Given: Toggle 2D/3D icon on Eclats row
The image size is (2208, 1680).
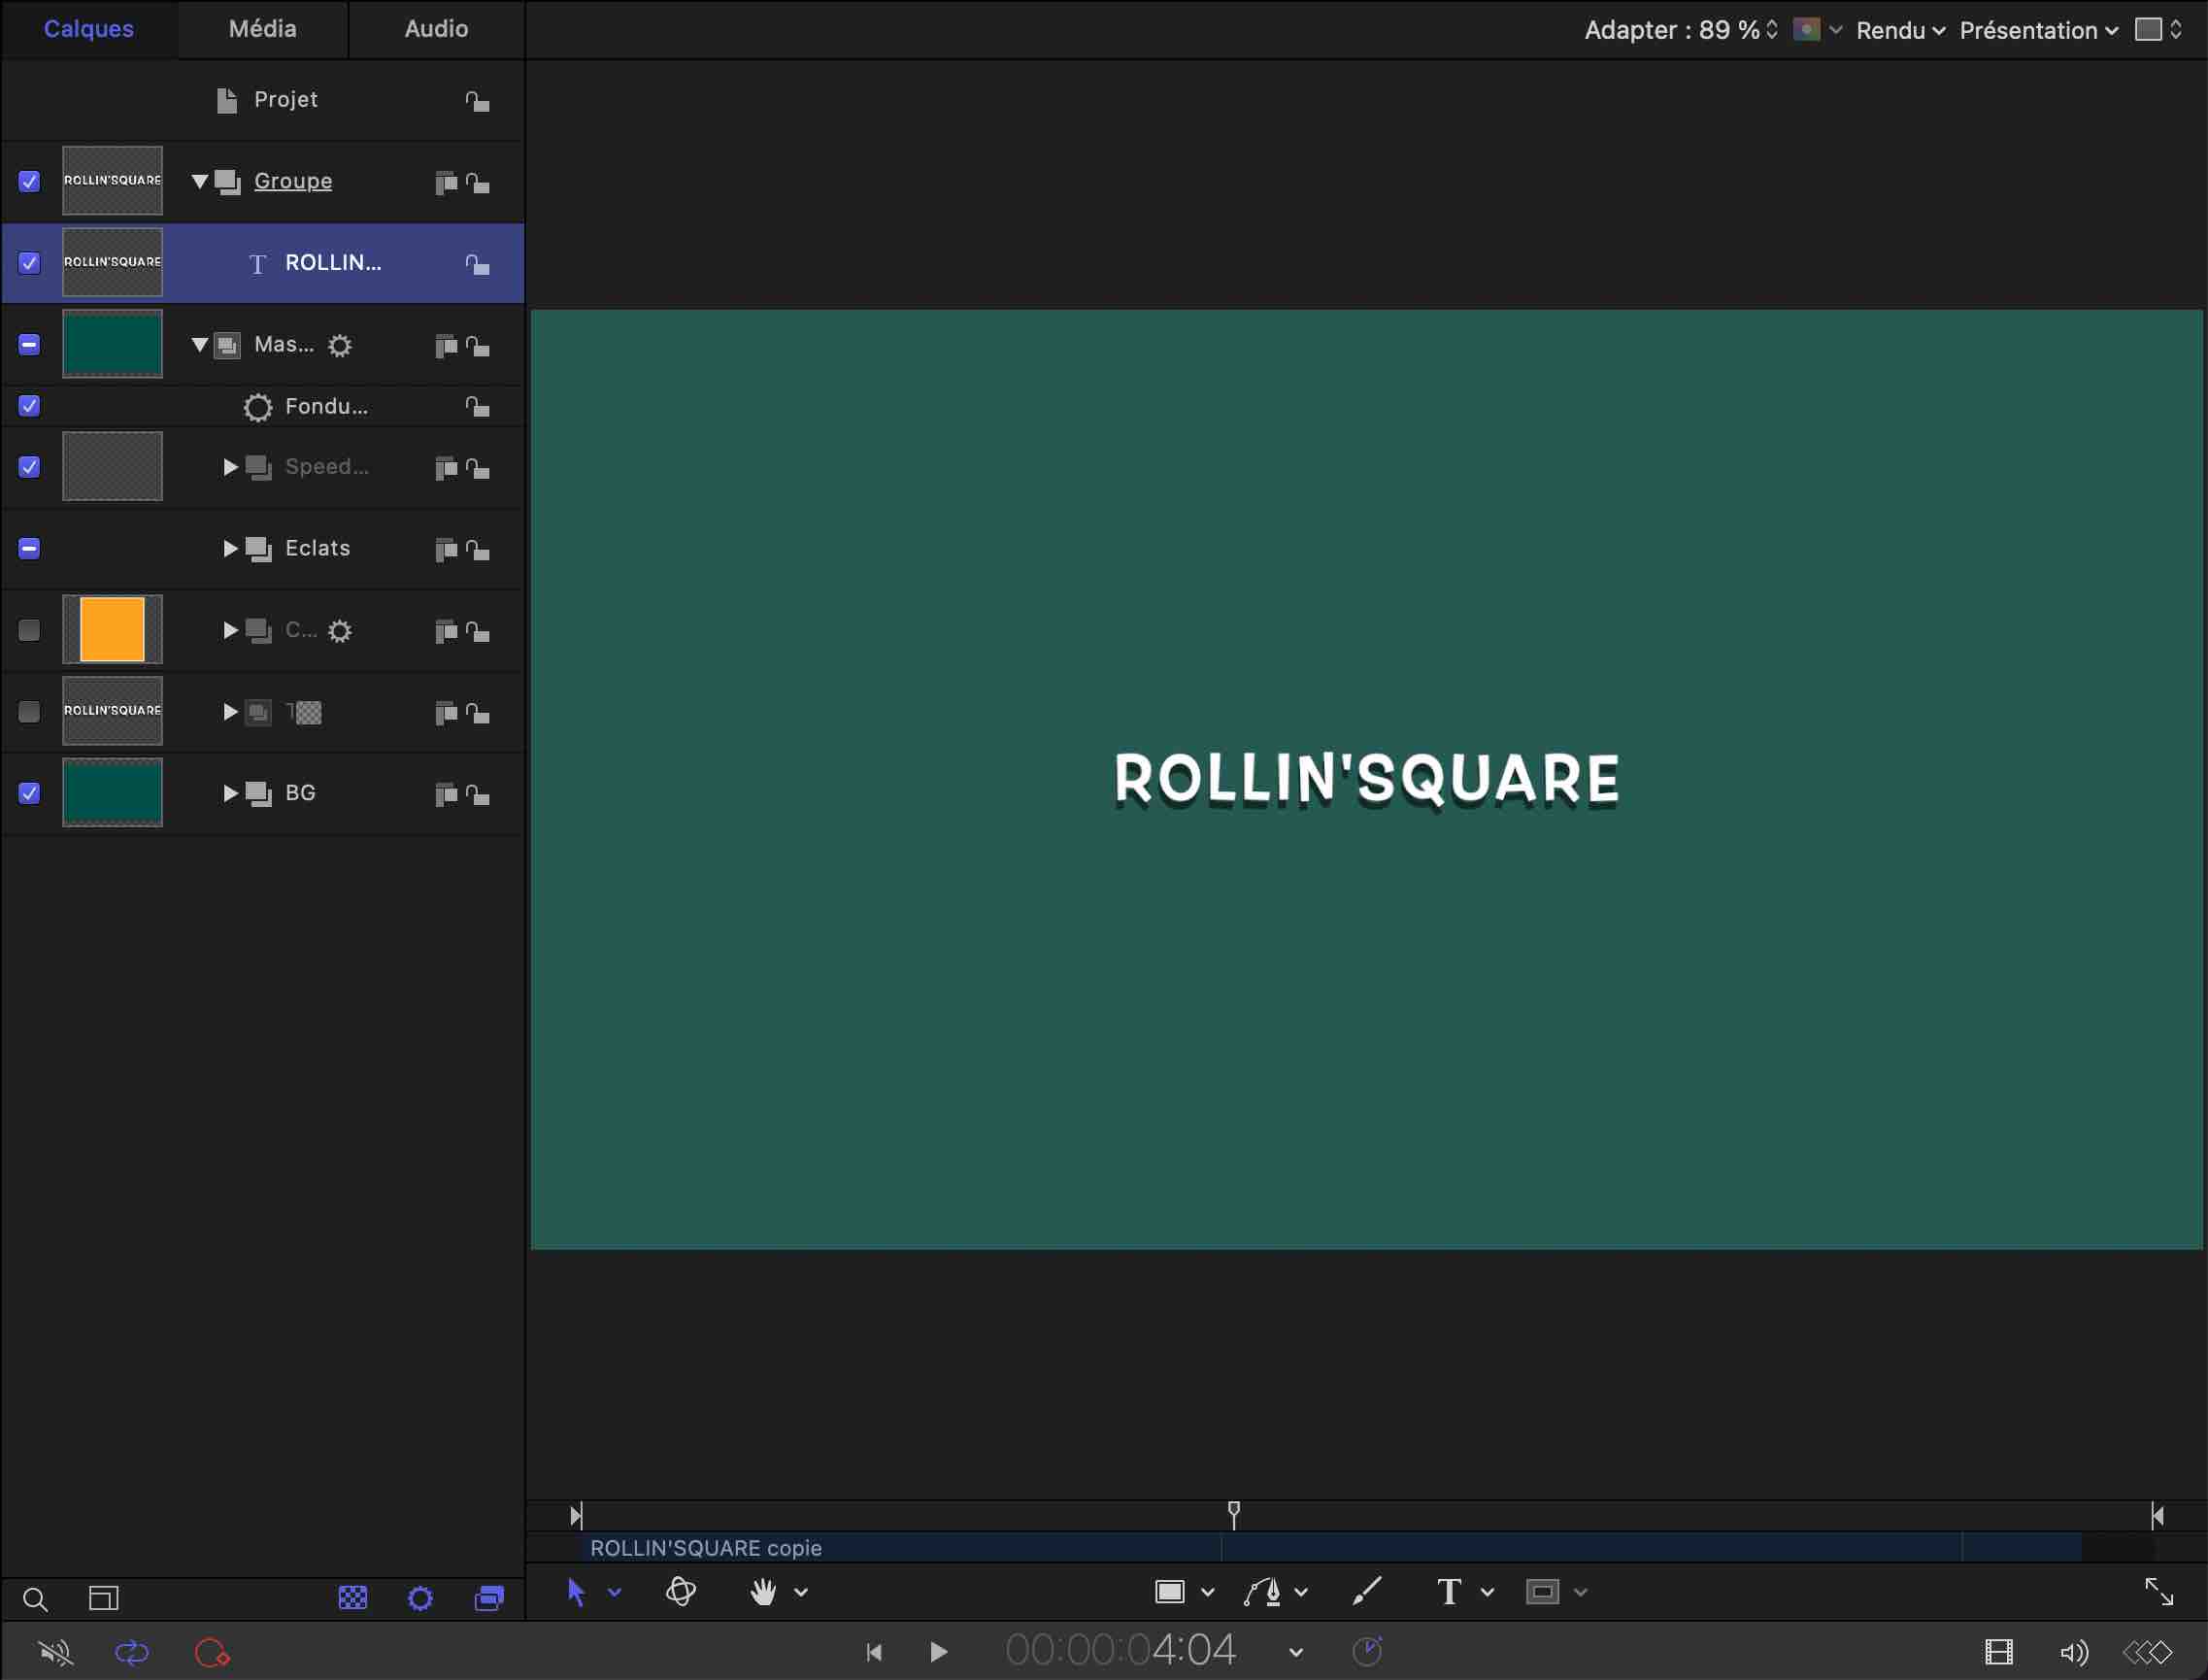Looking at the screenshot, I should pos(446,550).
